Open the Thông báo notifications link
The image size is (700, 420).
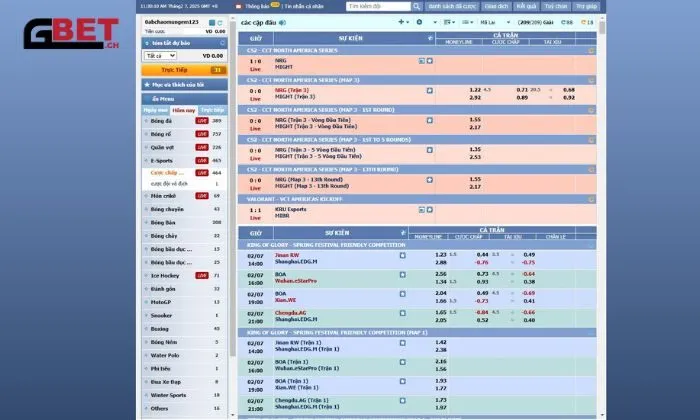coord(257,6)
